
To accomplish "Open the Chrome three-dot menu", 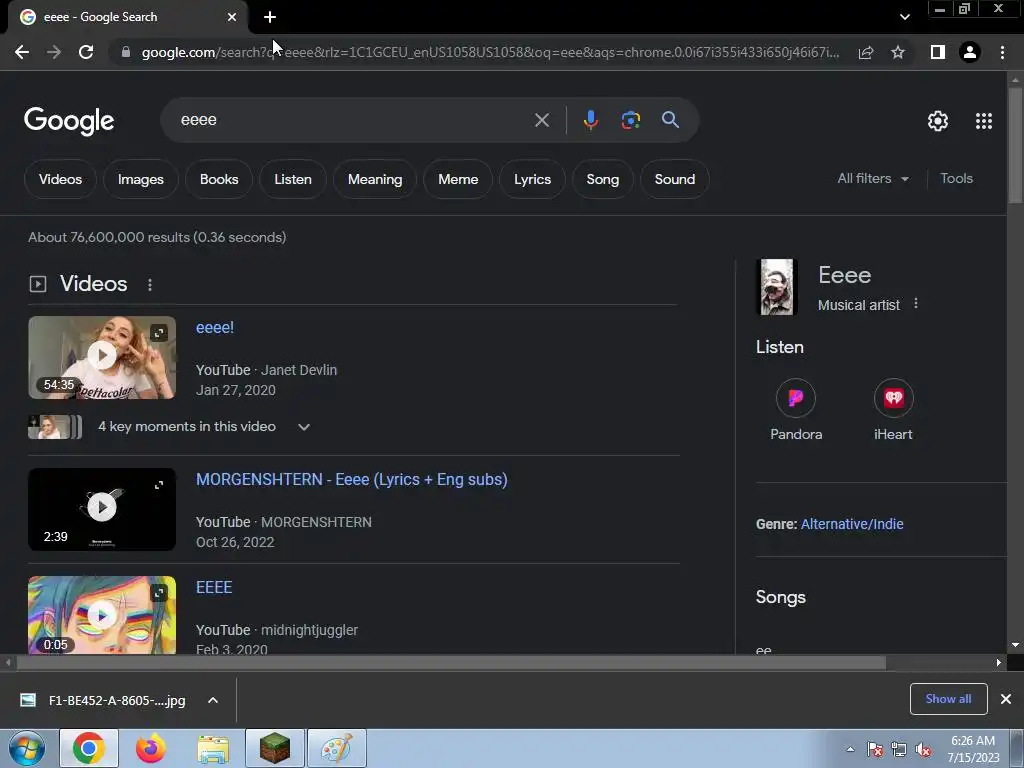I will 1002,52.
